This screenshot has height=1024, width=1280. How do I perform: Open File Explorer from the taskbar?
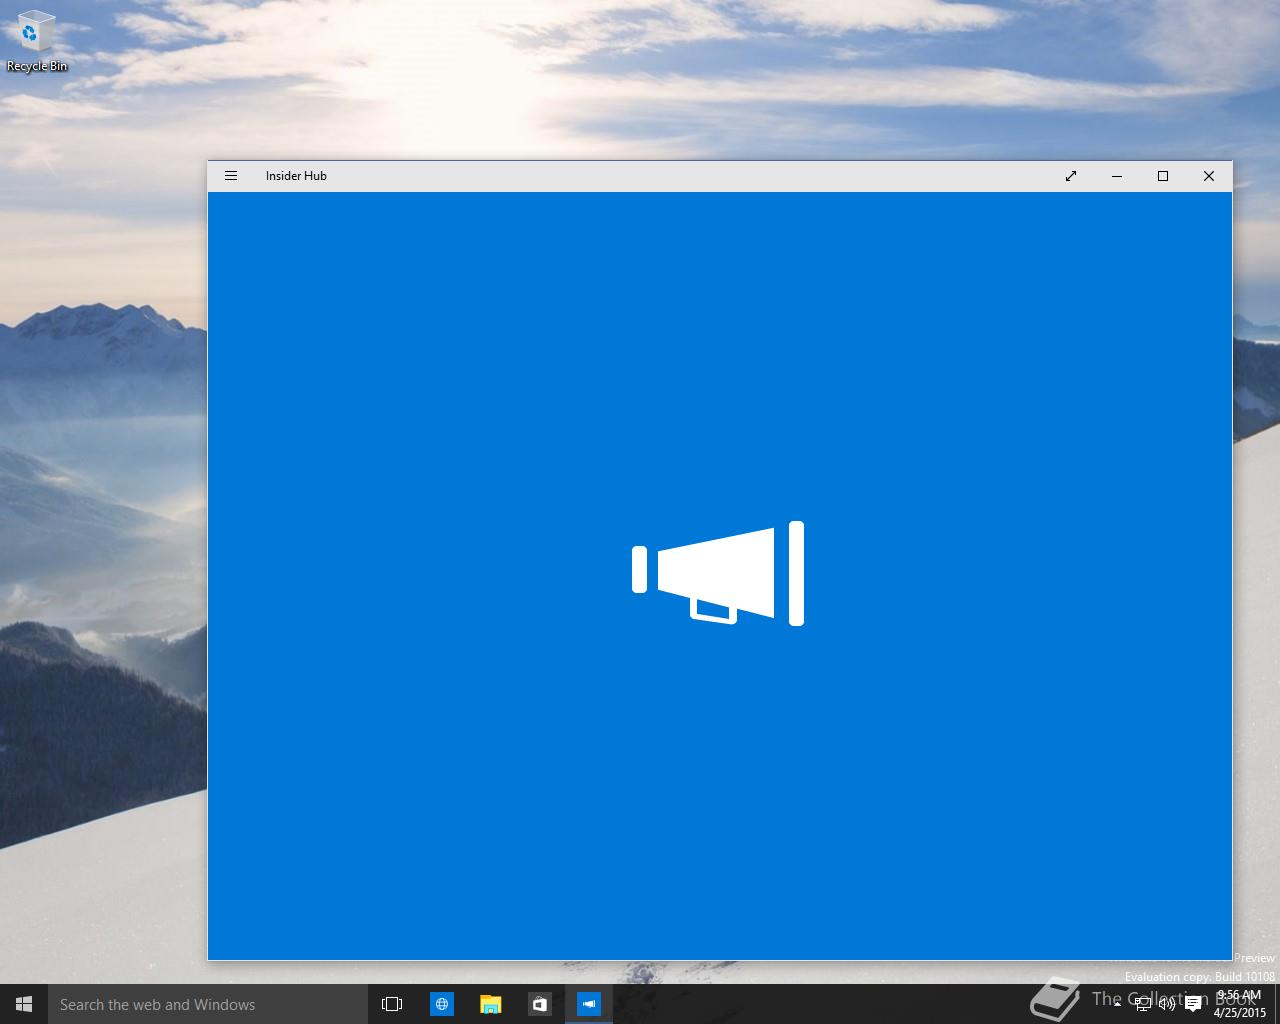(490, 1004)
